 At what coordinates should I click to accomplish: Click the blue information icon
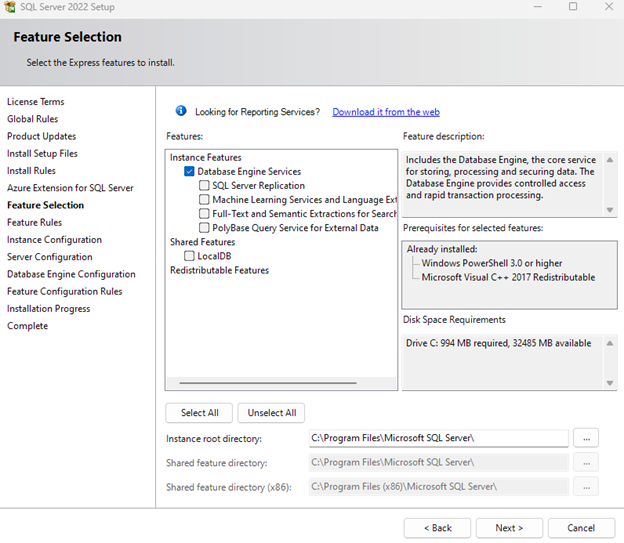[181, 111]
